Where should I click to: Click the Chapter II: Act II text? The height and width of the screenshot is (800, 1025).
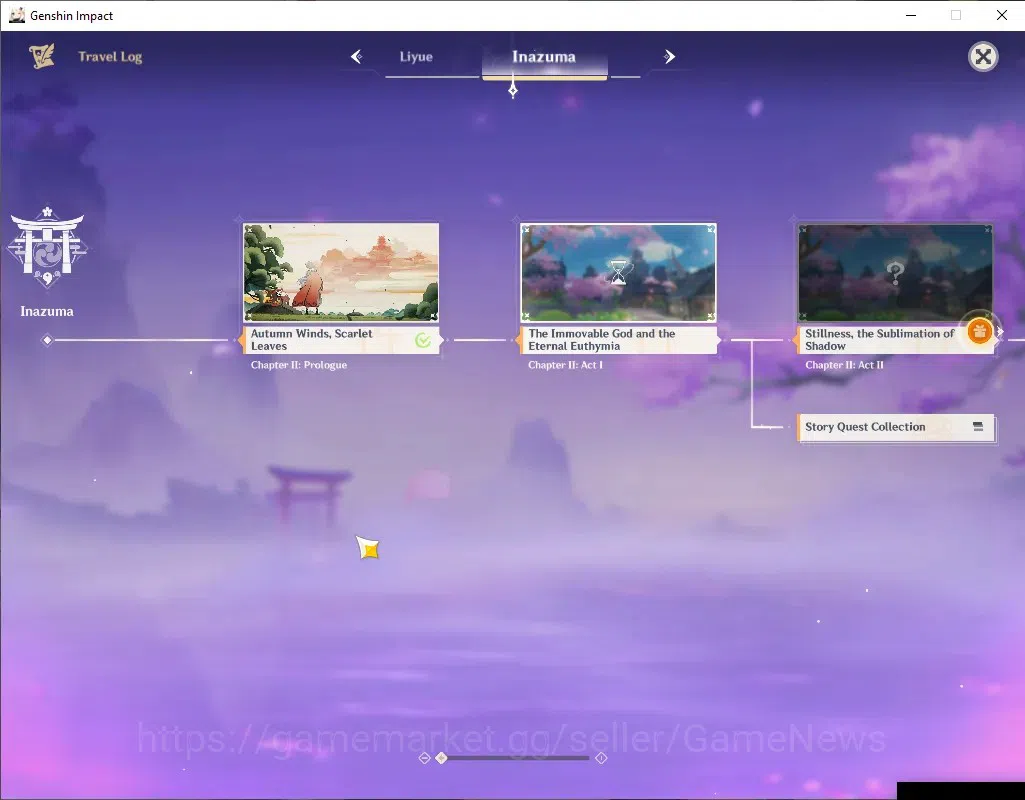844,365
